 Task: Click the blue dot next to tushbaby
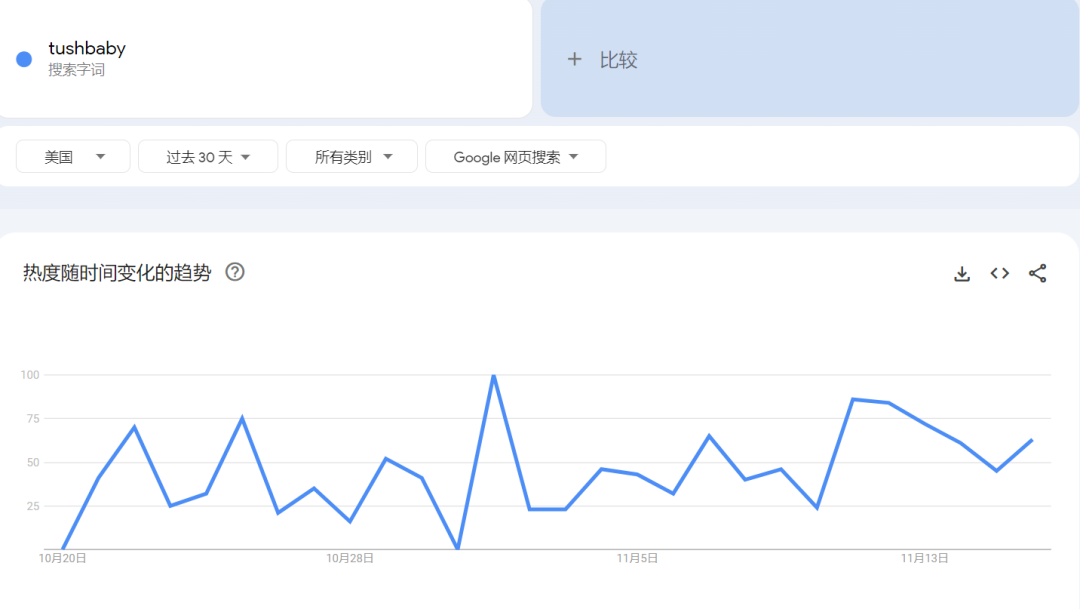(x=24, y=59)
